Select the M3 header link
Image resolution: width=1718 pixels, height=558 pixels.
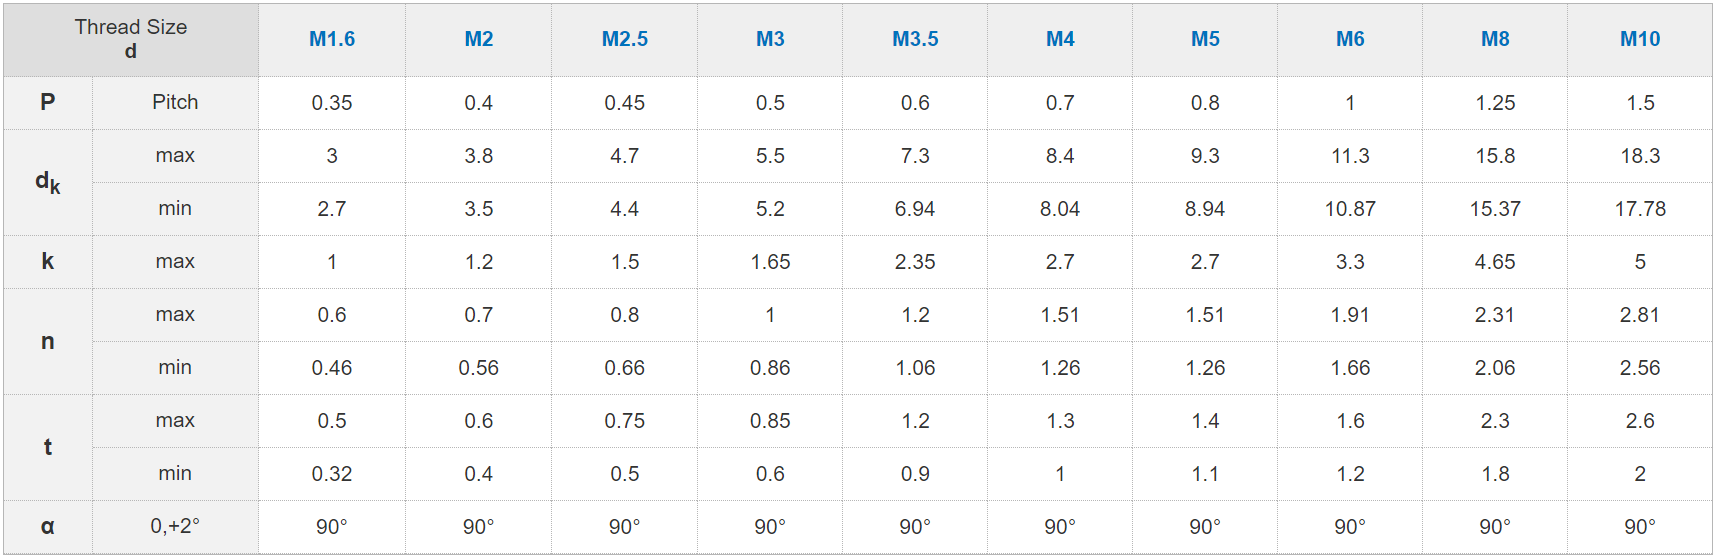coord(770,39)
